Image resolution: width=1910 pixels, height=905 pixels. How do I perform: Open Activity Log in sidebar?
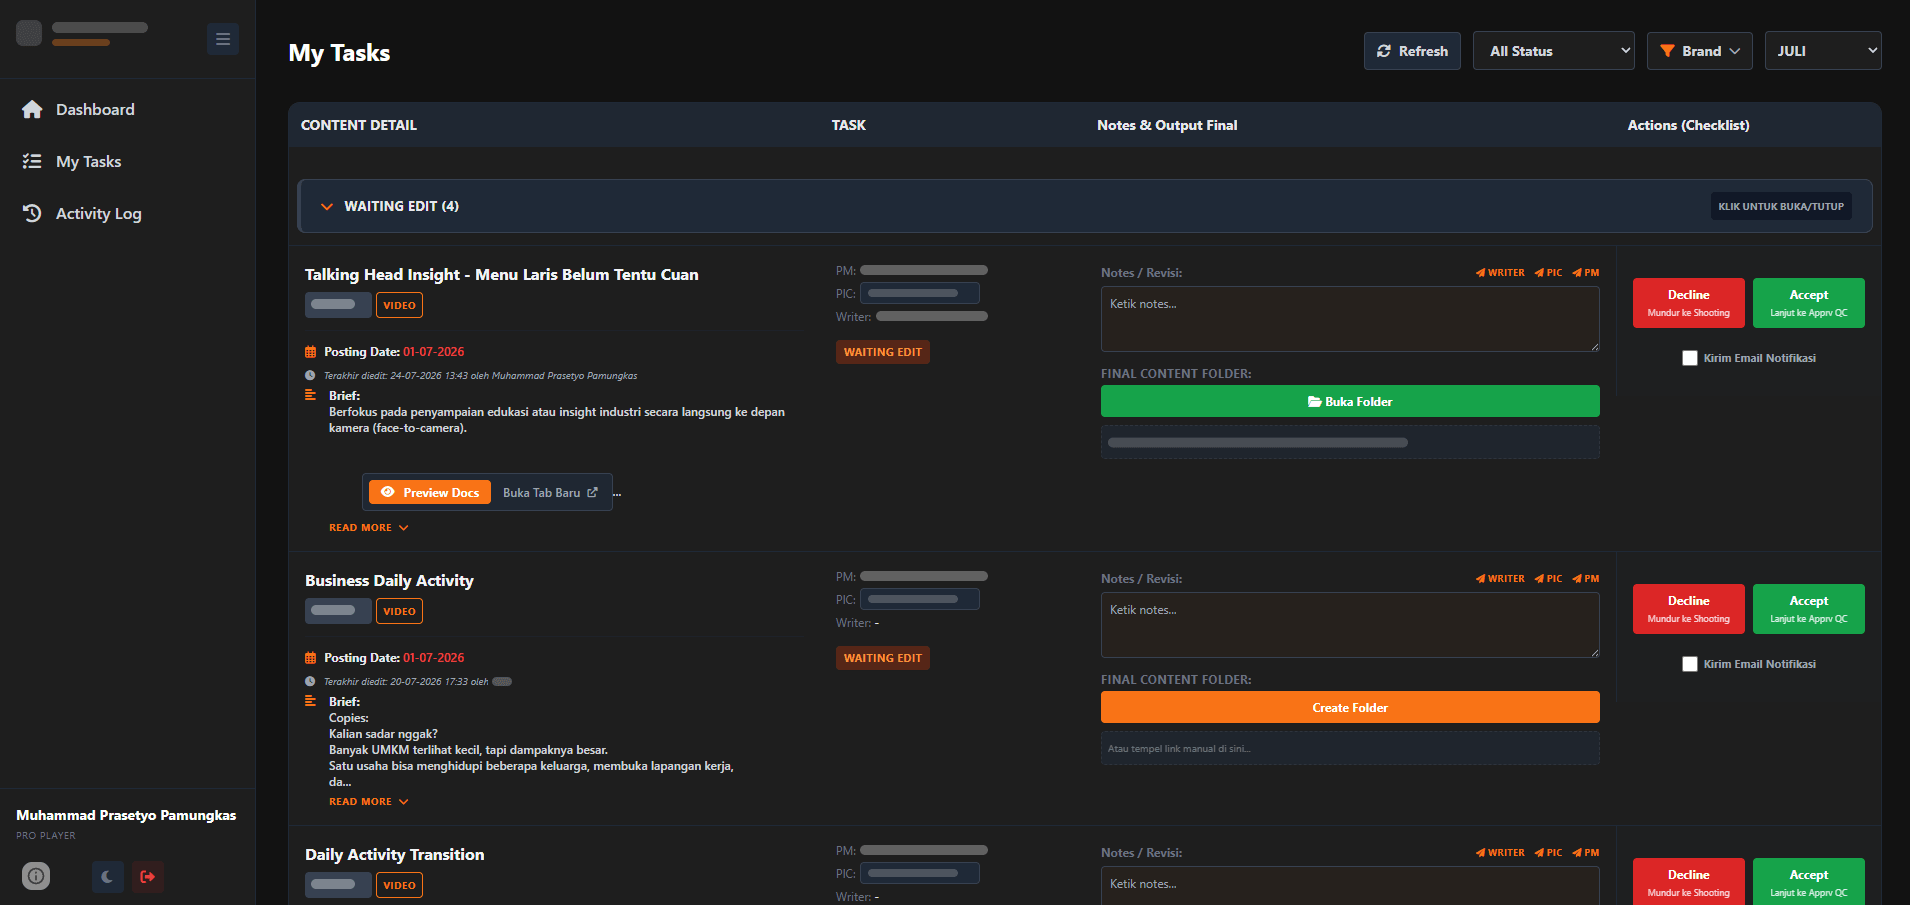pyautogui.click(x=98, y=213)
